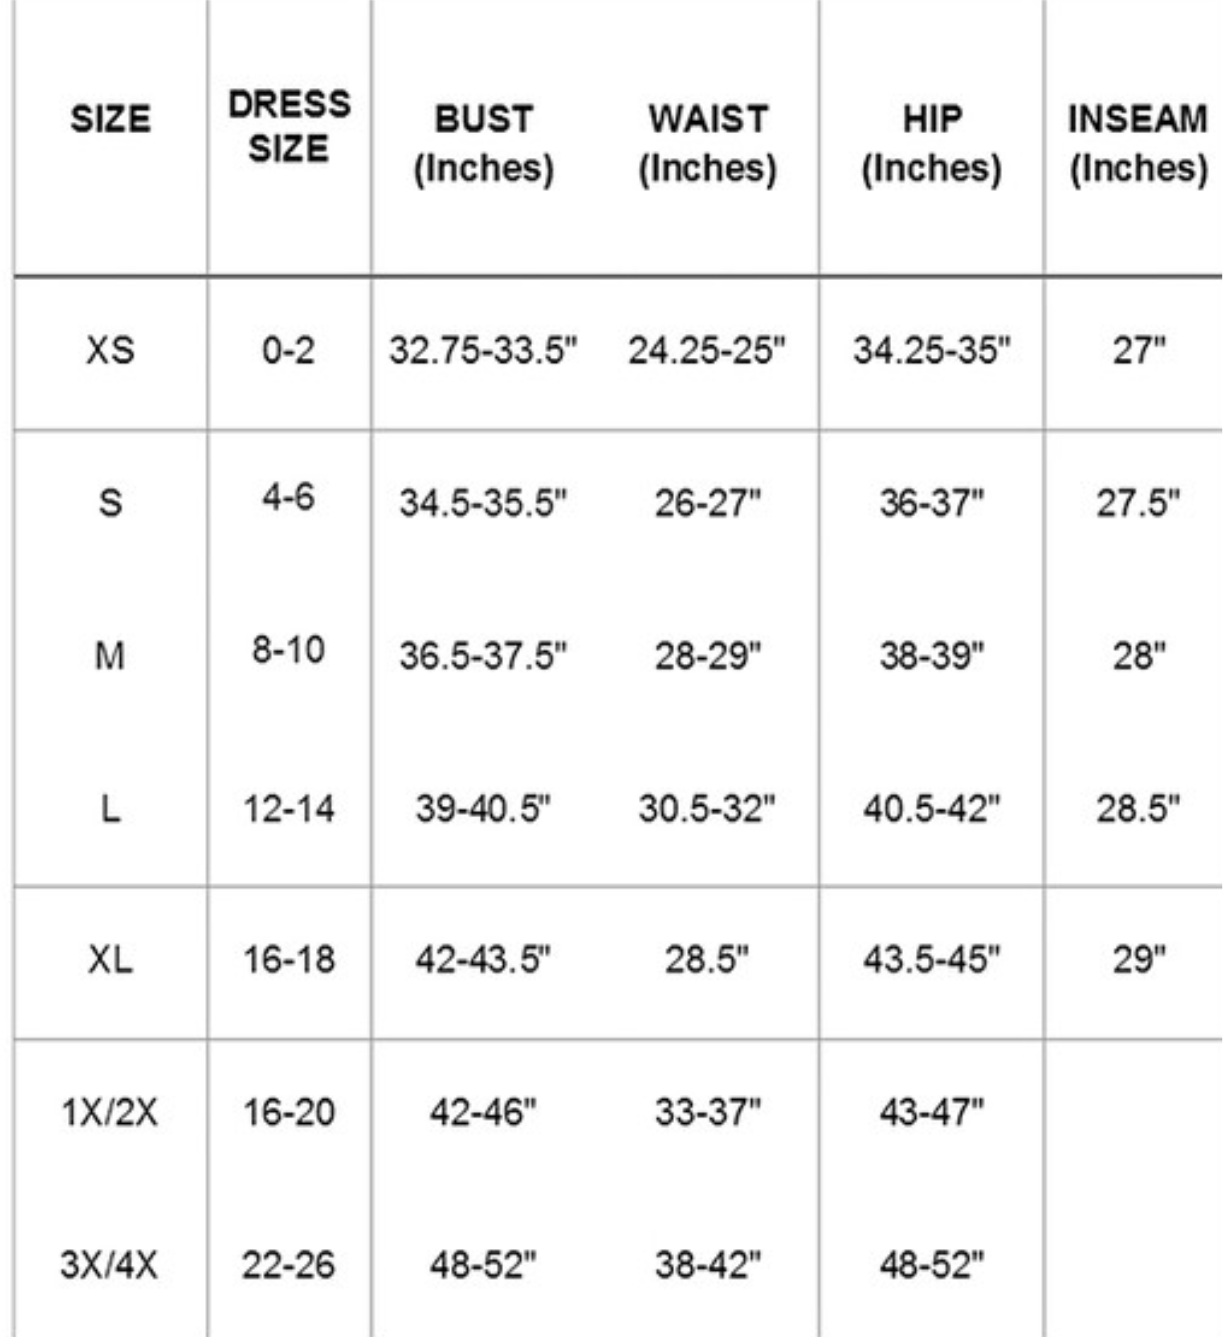Click bust value 36.5-37.5"
1223x1337 pixels.
[x=483, y=656]
